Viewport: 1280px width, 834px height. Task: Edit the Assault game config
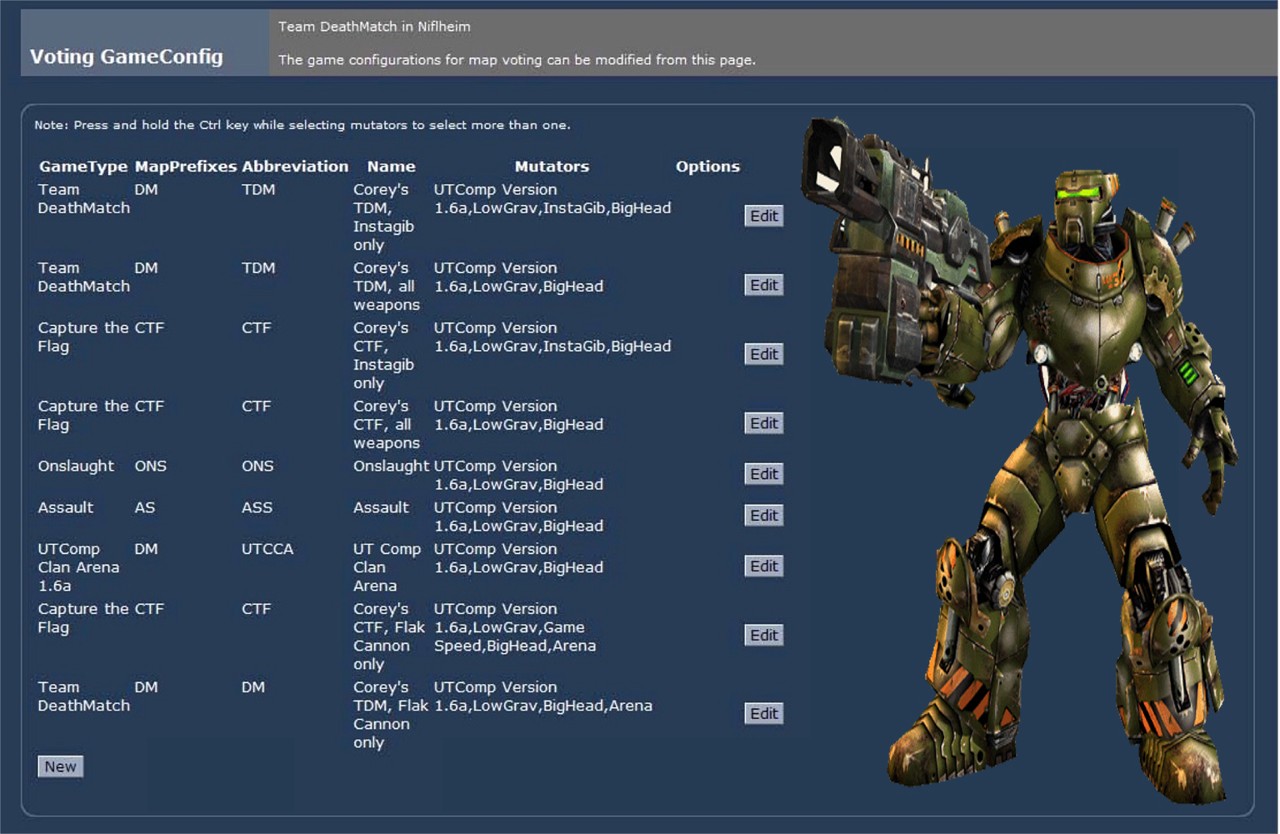click(764, 515)
